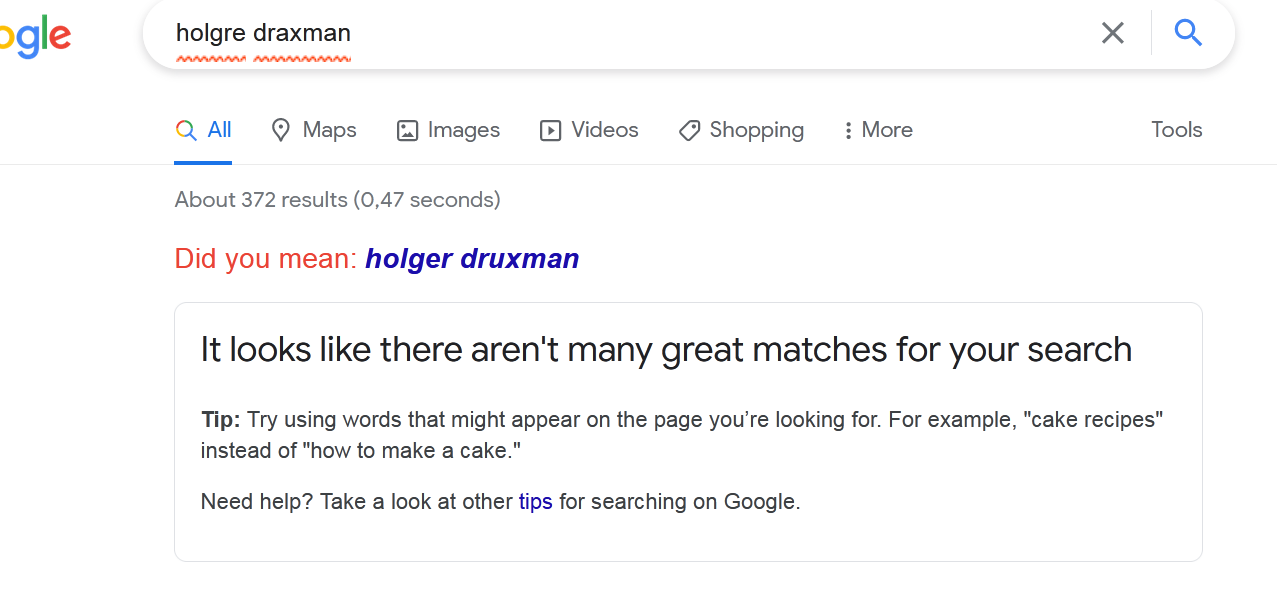
Task: Open the Videos tab label
Action: point(604,130)
